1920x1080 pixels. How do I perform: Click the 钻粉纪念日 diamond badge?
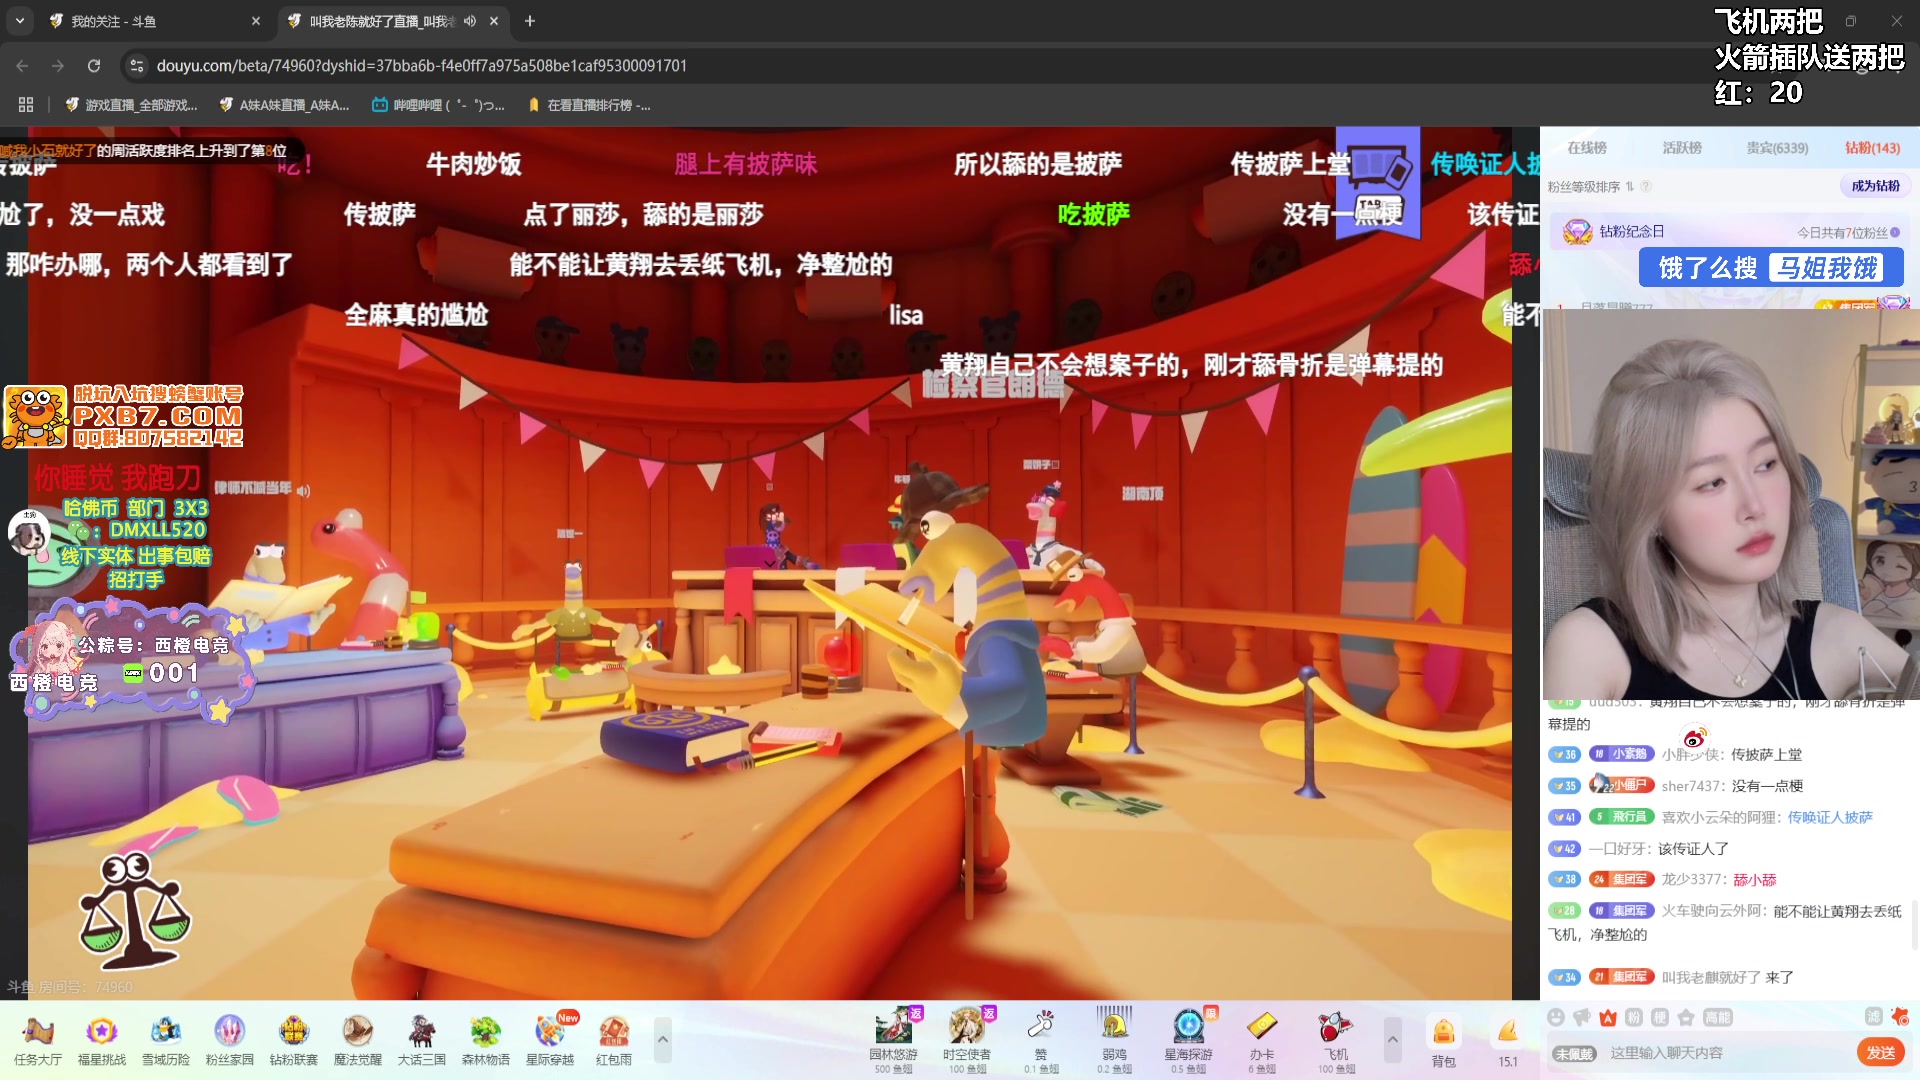[x=1577, y=232]
